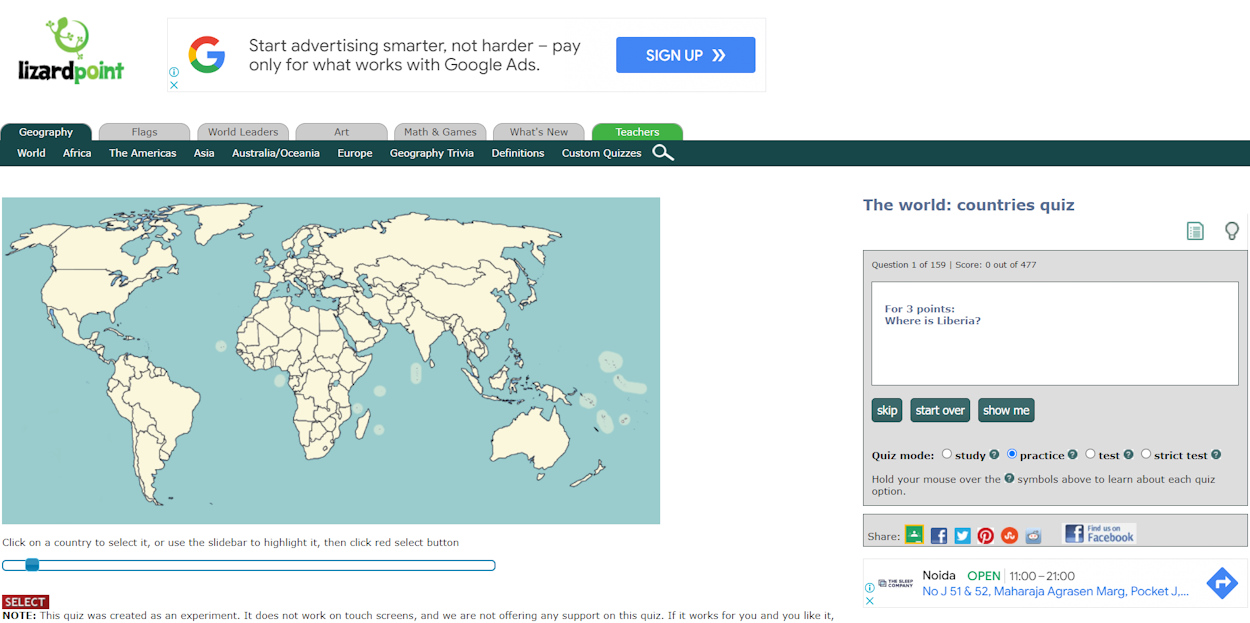Click the Facebook share icon

[938, 535]
